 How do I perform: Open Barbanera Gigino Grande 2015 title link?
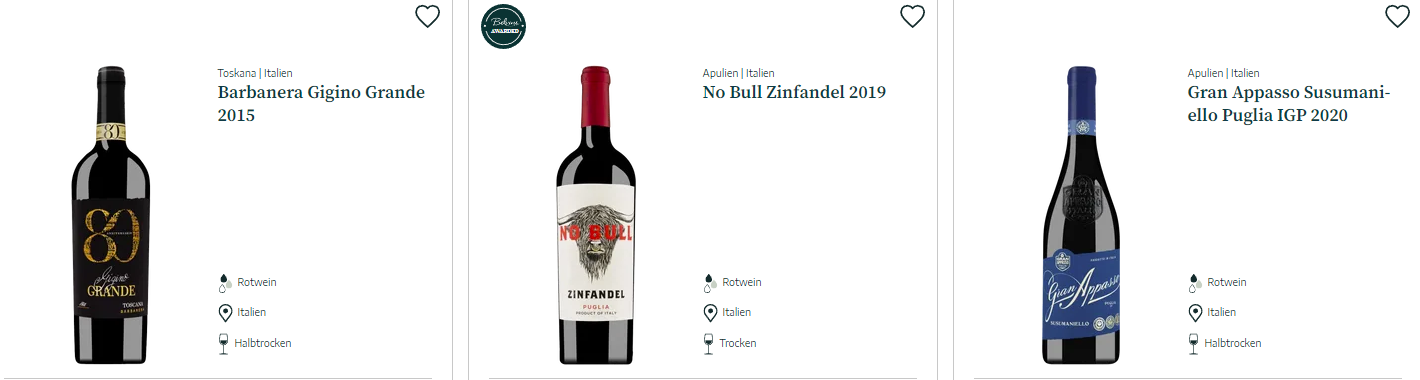tap(321, 104)
